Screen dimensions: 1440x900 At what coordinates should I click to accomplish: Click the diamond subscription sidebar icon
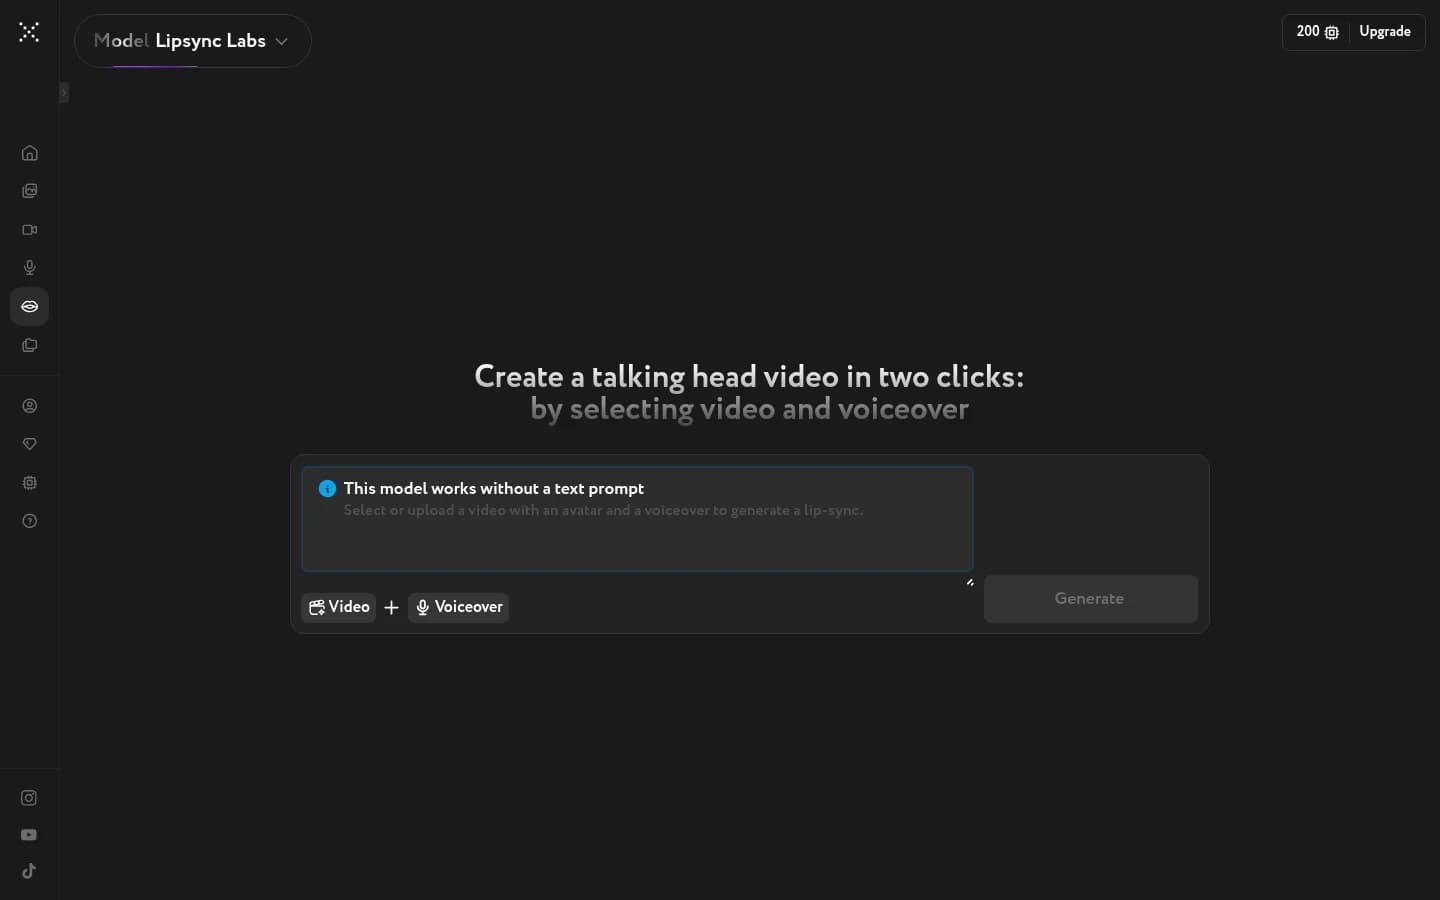pos(29,444)
